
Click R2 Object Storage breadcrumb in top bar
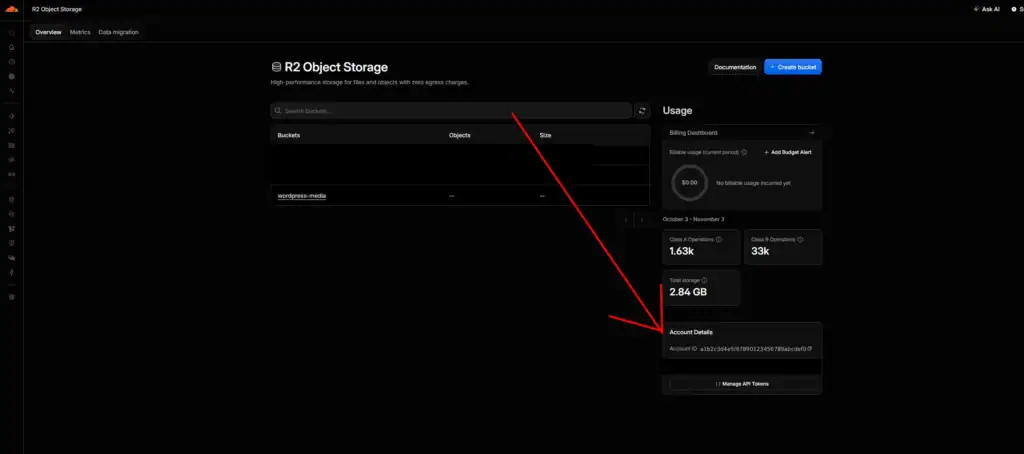(57, 9)
